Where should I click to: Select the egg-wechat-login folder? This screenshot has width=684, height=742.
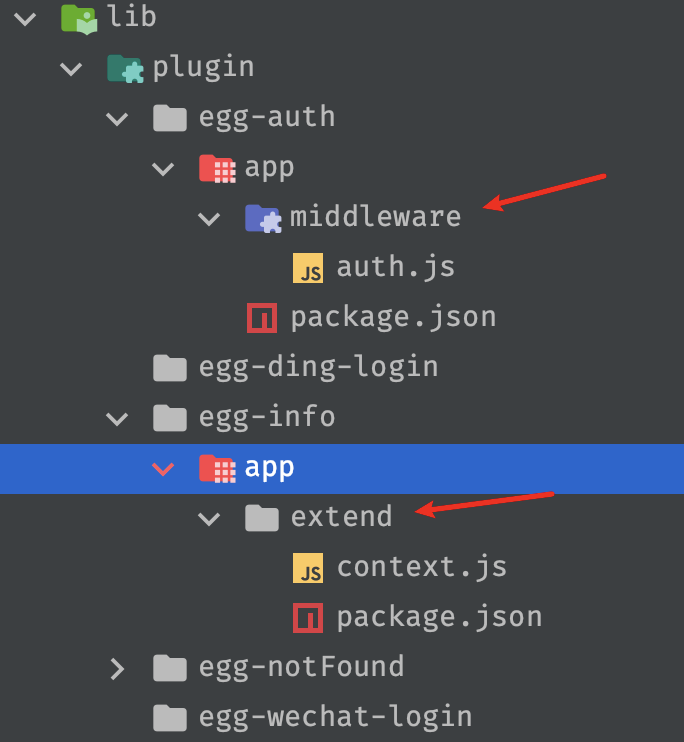335,717
